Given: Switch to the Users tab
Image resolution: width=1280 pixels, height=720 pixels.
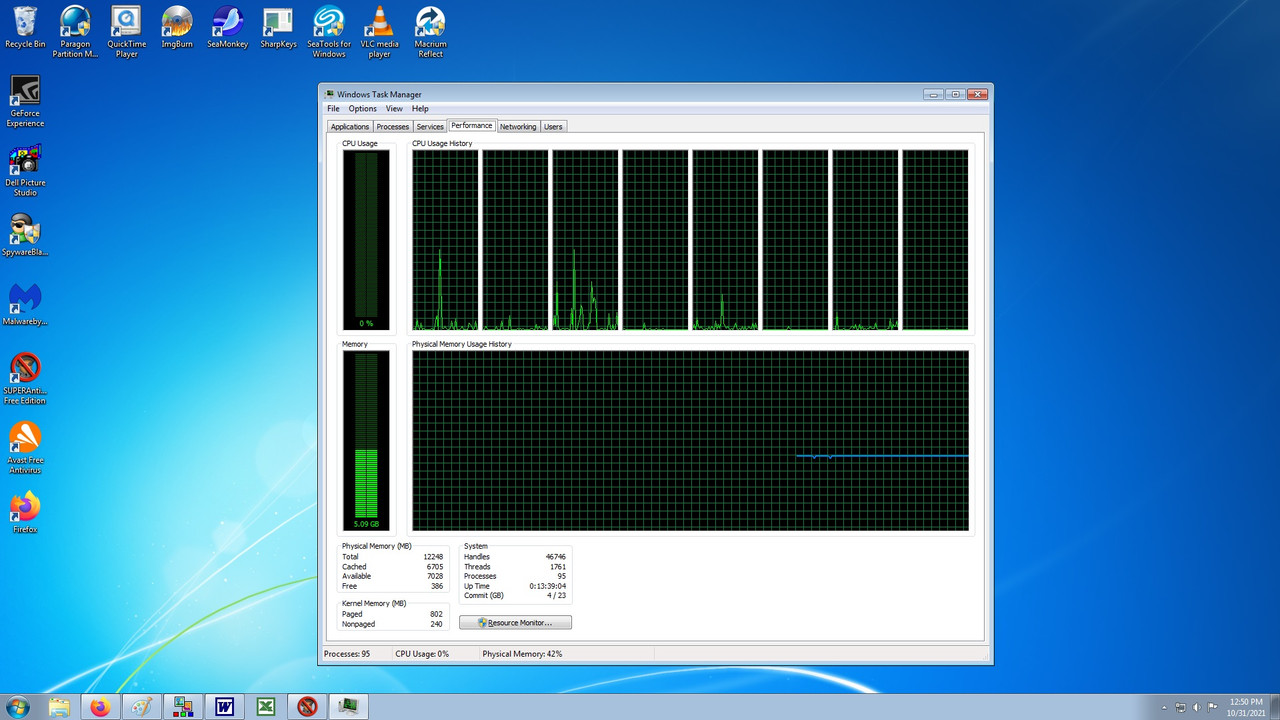Looking at the screenshot, I should (553, 127).
